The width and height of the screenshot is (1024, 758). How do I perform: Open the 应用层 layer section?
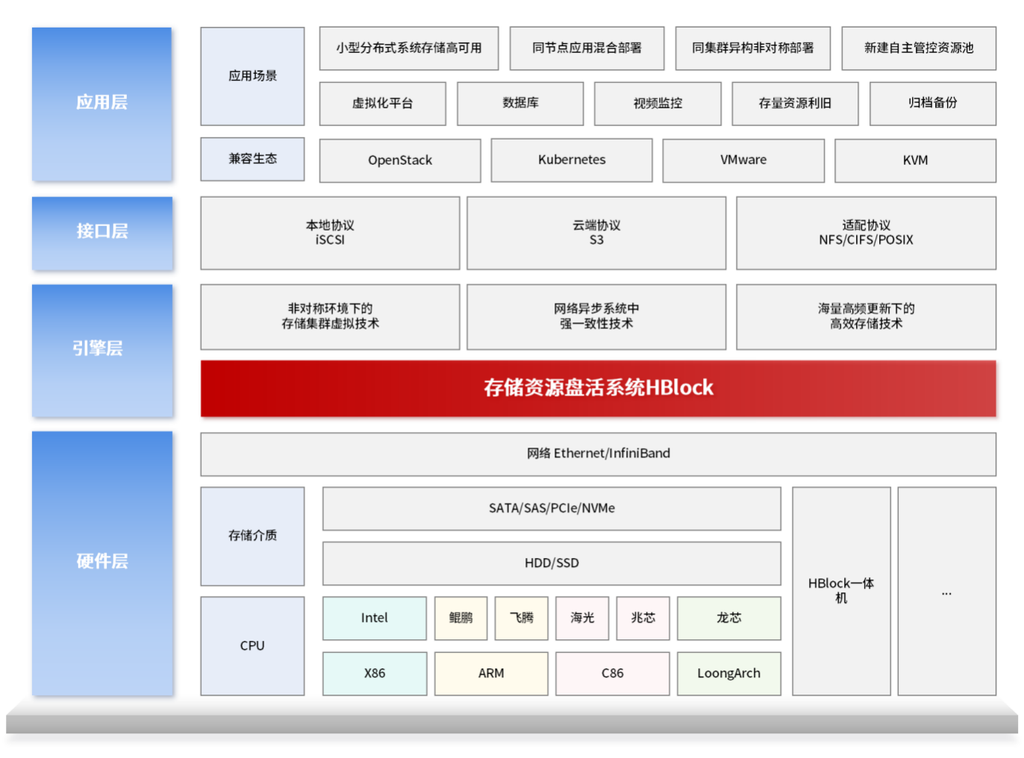[x=101, y=103]
